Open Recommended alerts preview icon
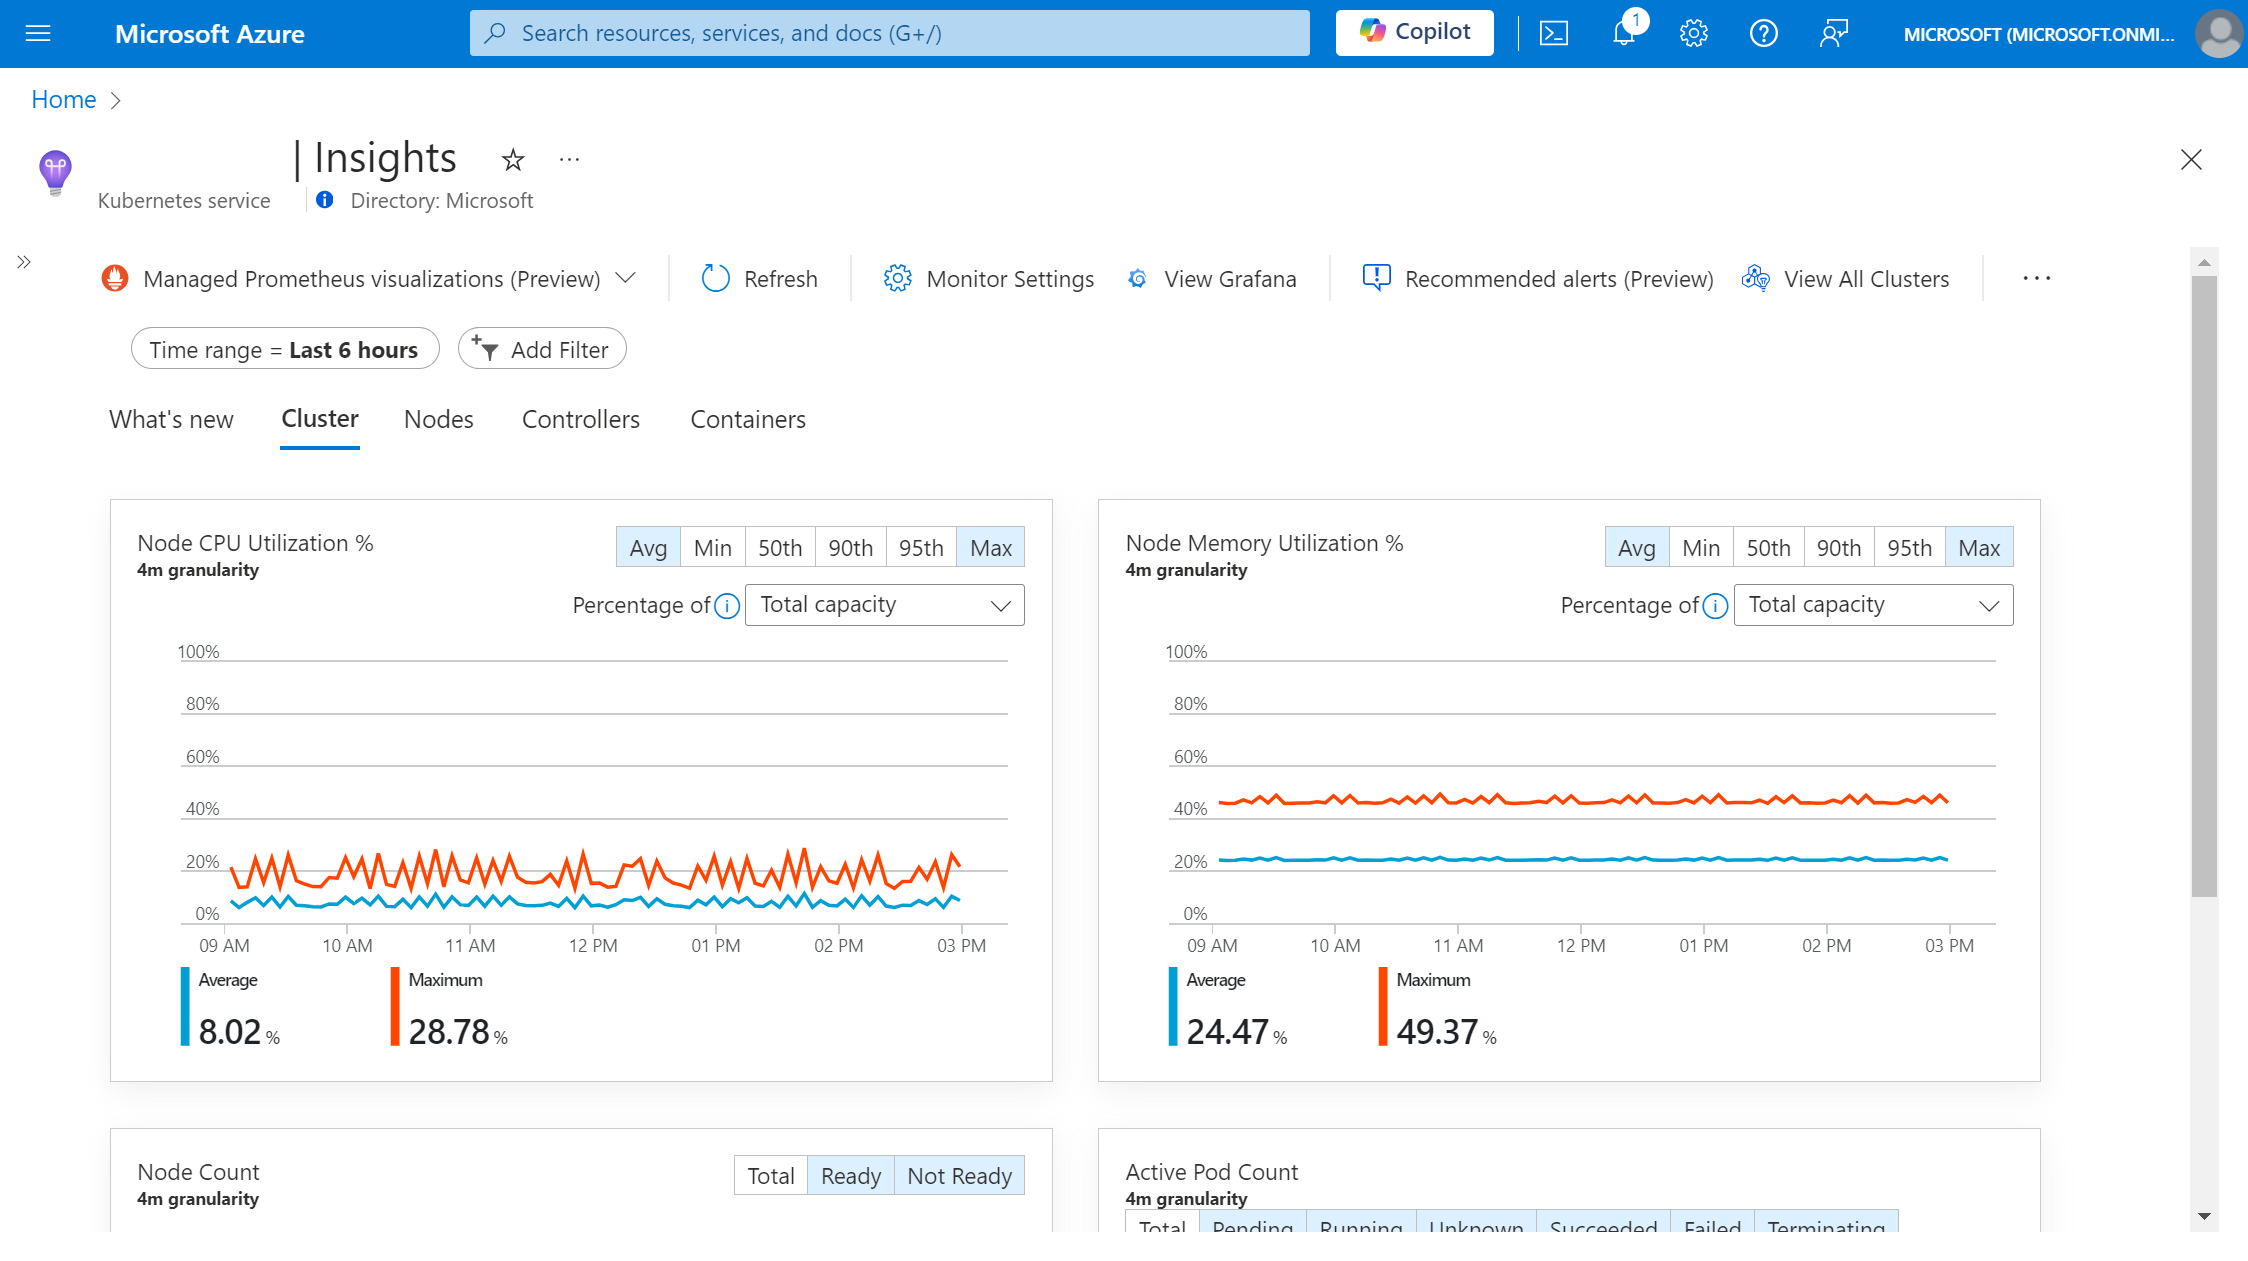The image size is (2248, 1261). [x=1376, y=278]
